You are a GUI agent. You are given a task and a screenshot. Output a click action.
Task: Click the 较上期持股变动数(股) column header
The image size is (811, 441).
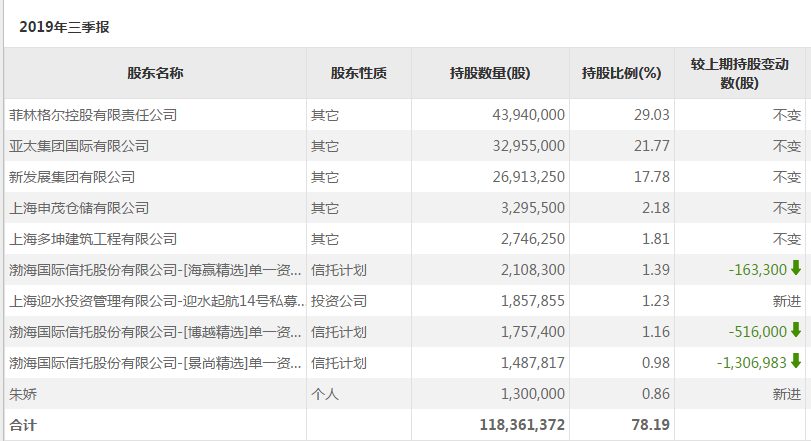tap(740, 73)
